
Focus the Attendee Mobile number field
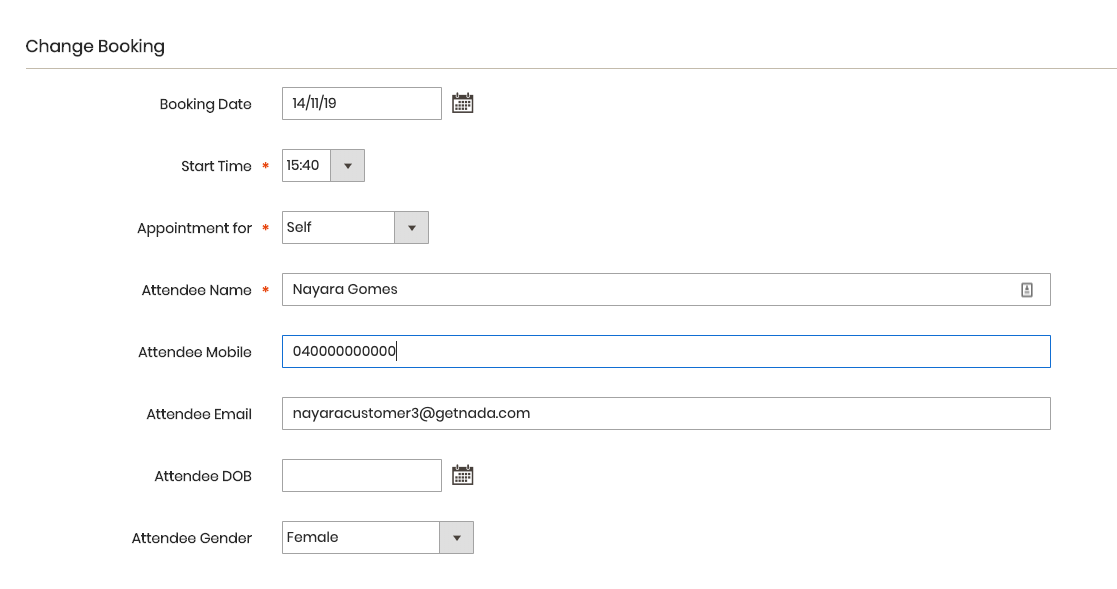point(666,352)
